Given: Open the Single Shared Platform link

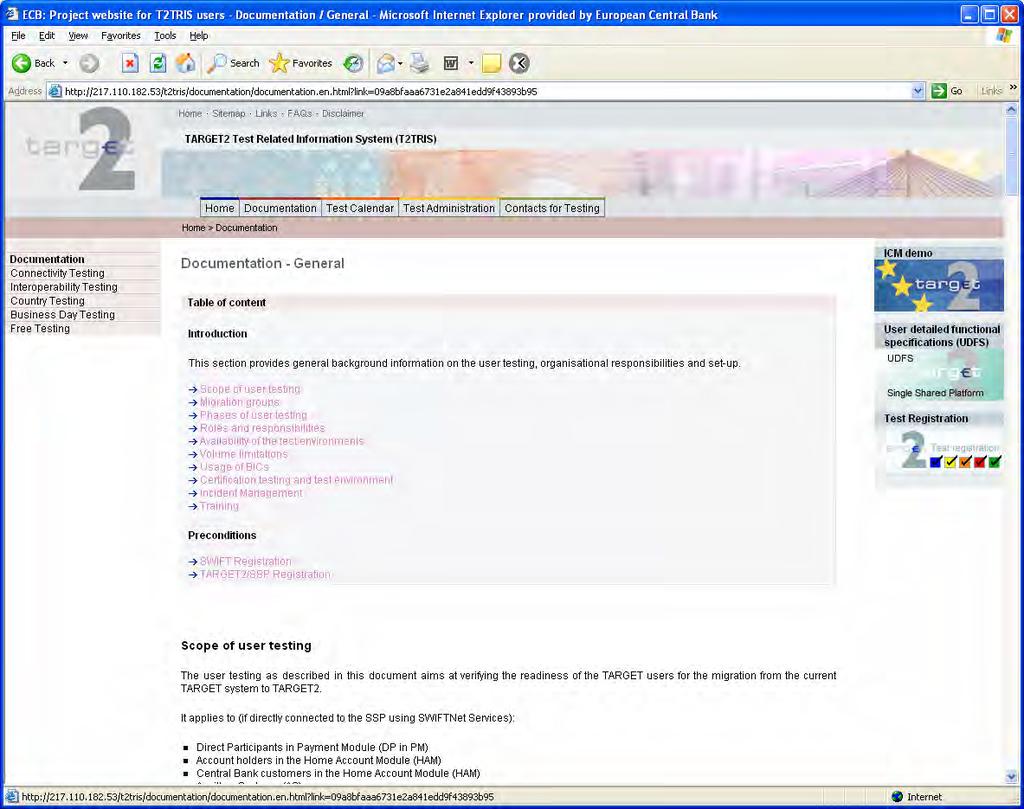Looking at the screenshot, I should click(x=935, y=393).
